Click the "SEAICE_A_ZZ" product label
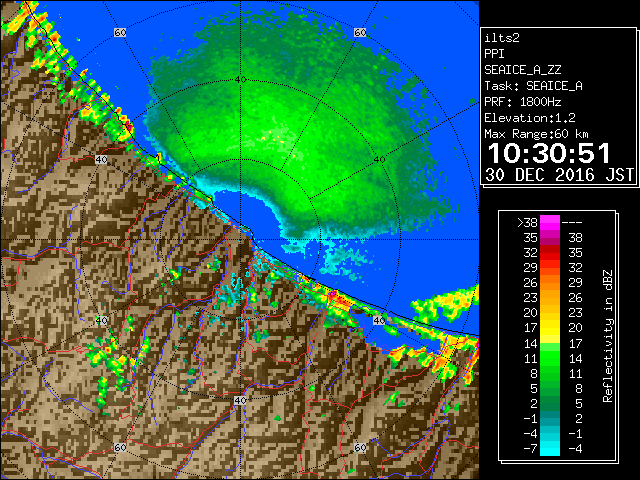 (x=522, y=70)
